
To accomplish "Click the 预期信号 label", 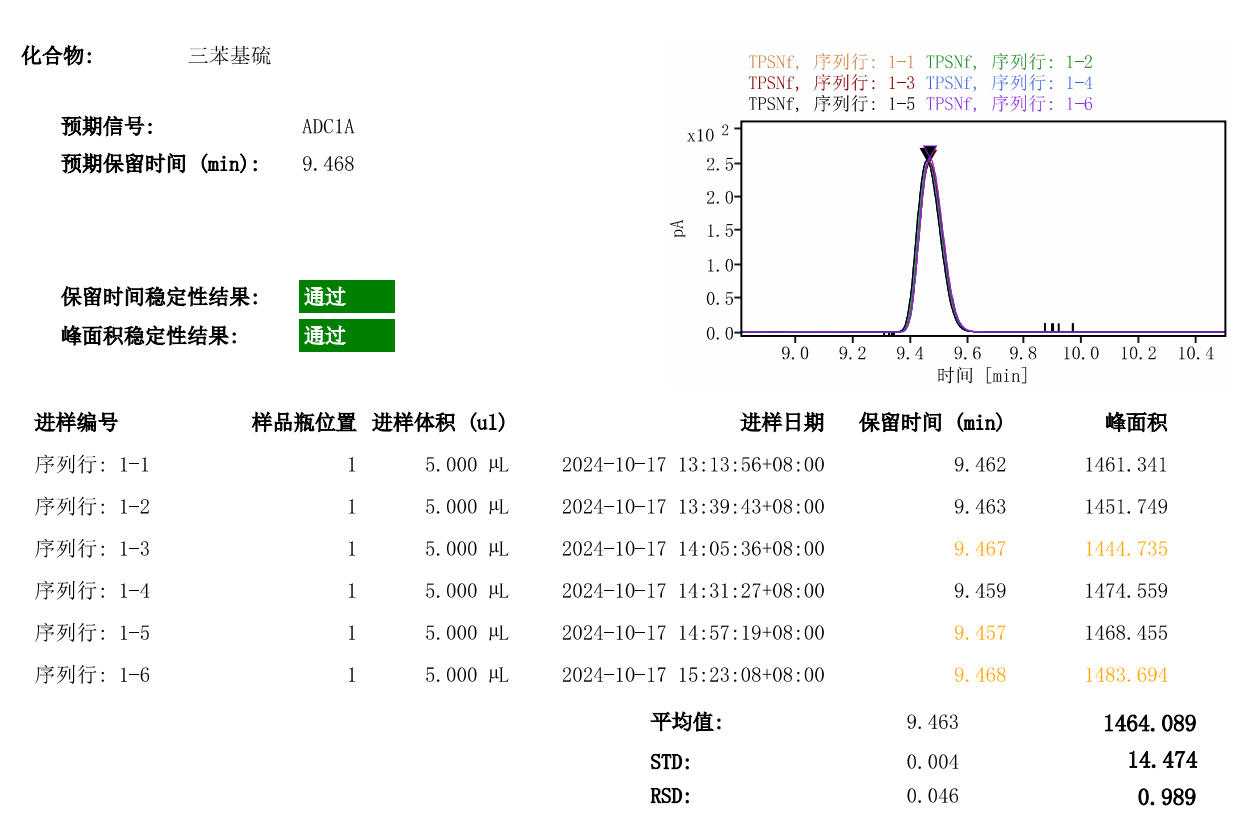I will pos(108,127).
